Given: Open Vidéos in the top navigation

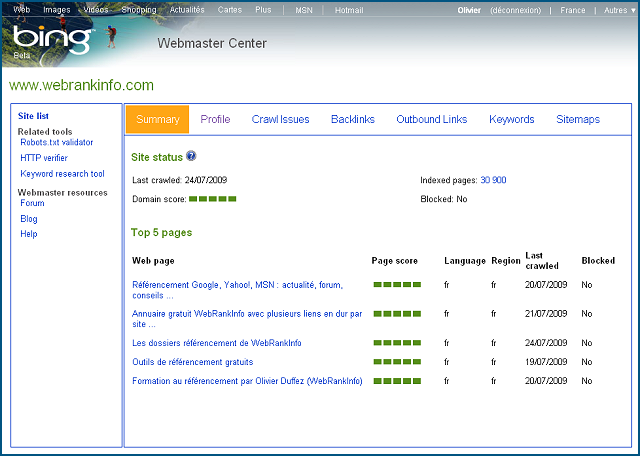Looking at the screenshot, I should (x=96, y=10).
